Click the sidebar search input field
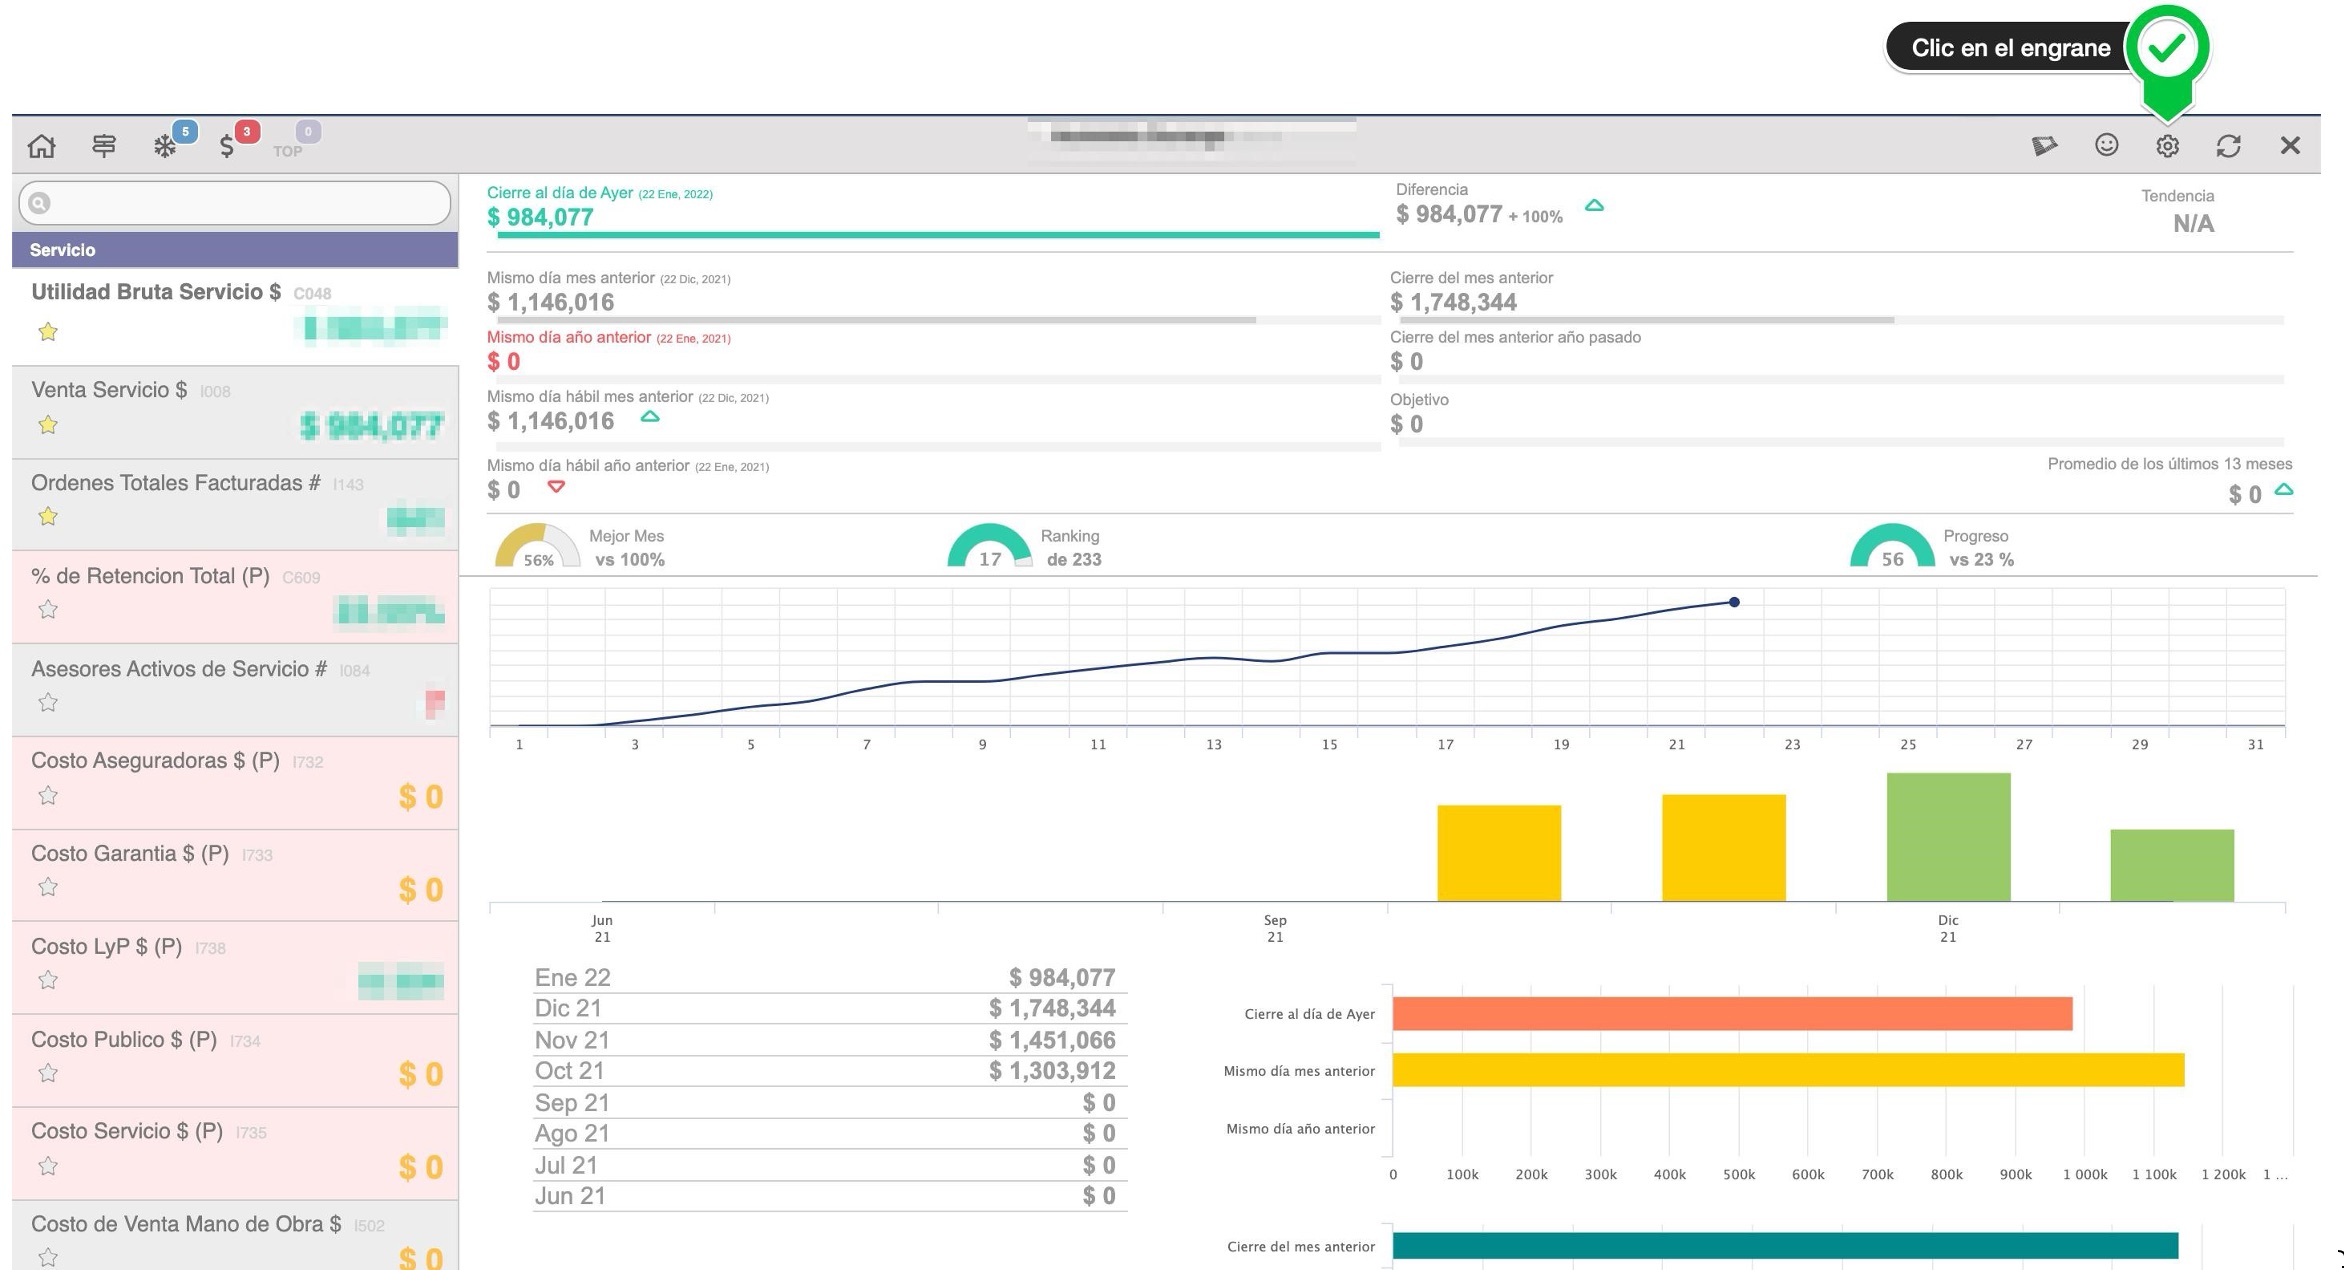This screenshot has height=1270, width=2344. (235, 203)
